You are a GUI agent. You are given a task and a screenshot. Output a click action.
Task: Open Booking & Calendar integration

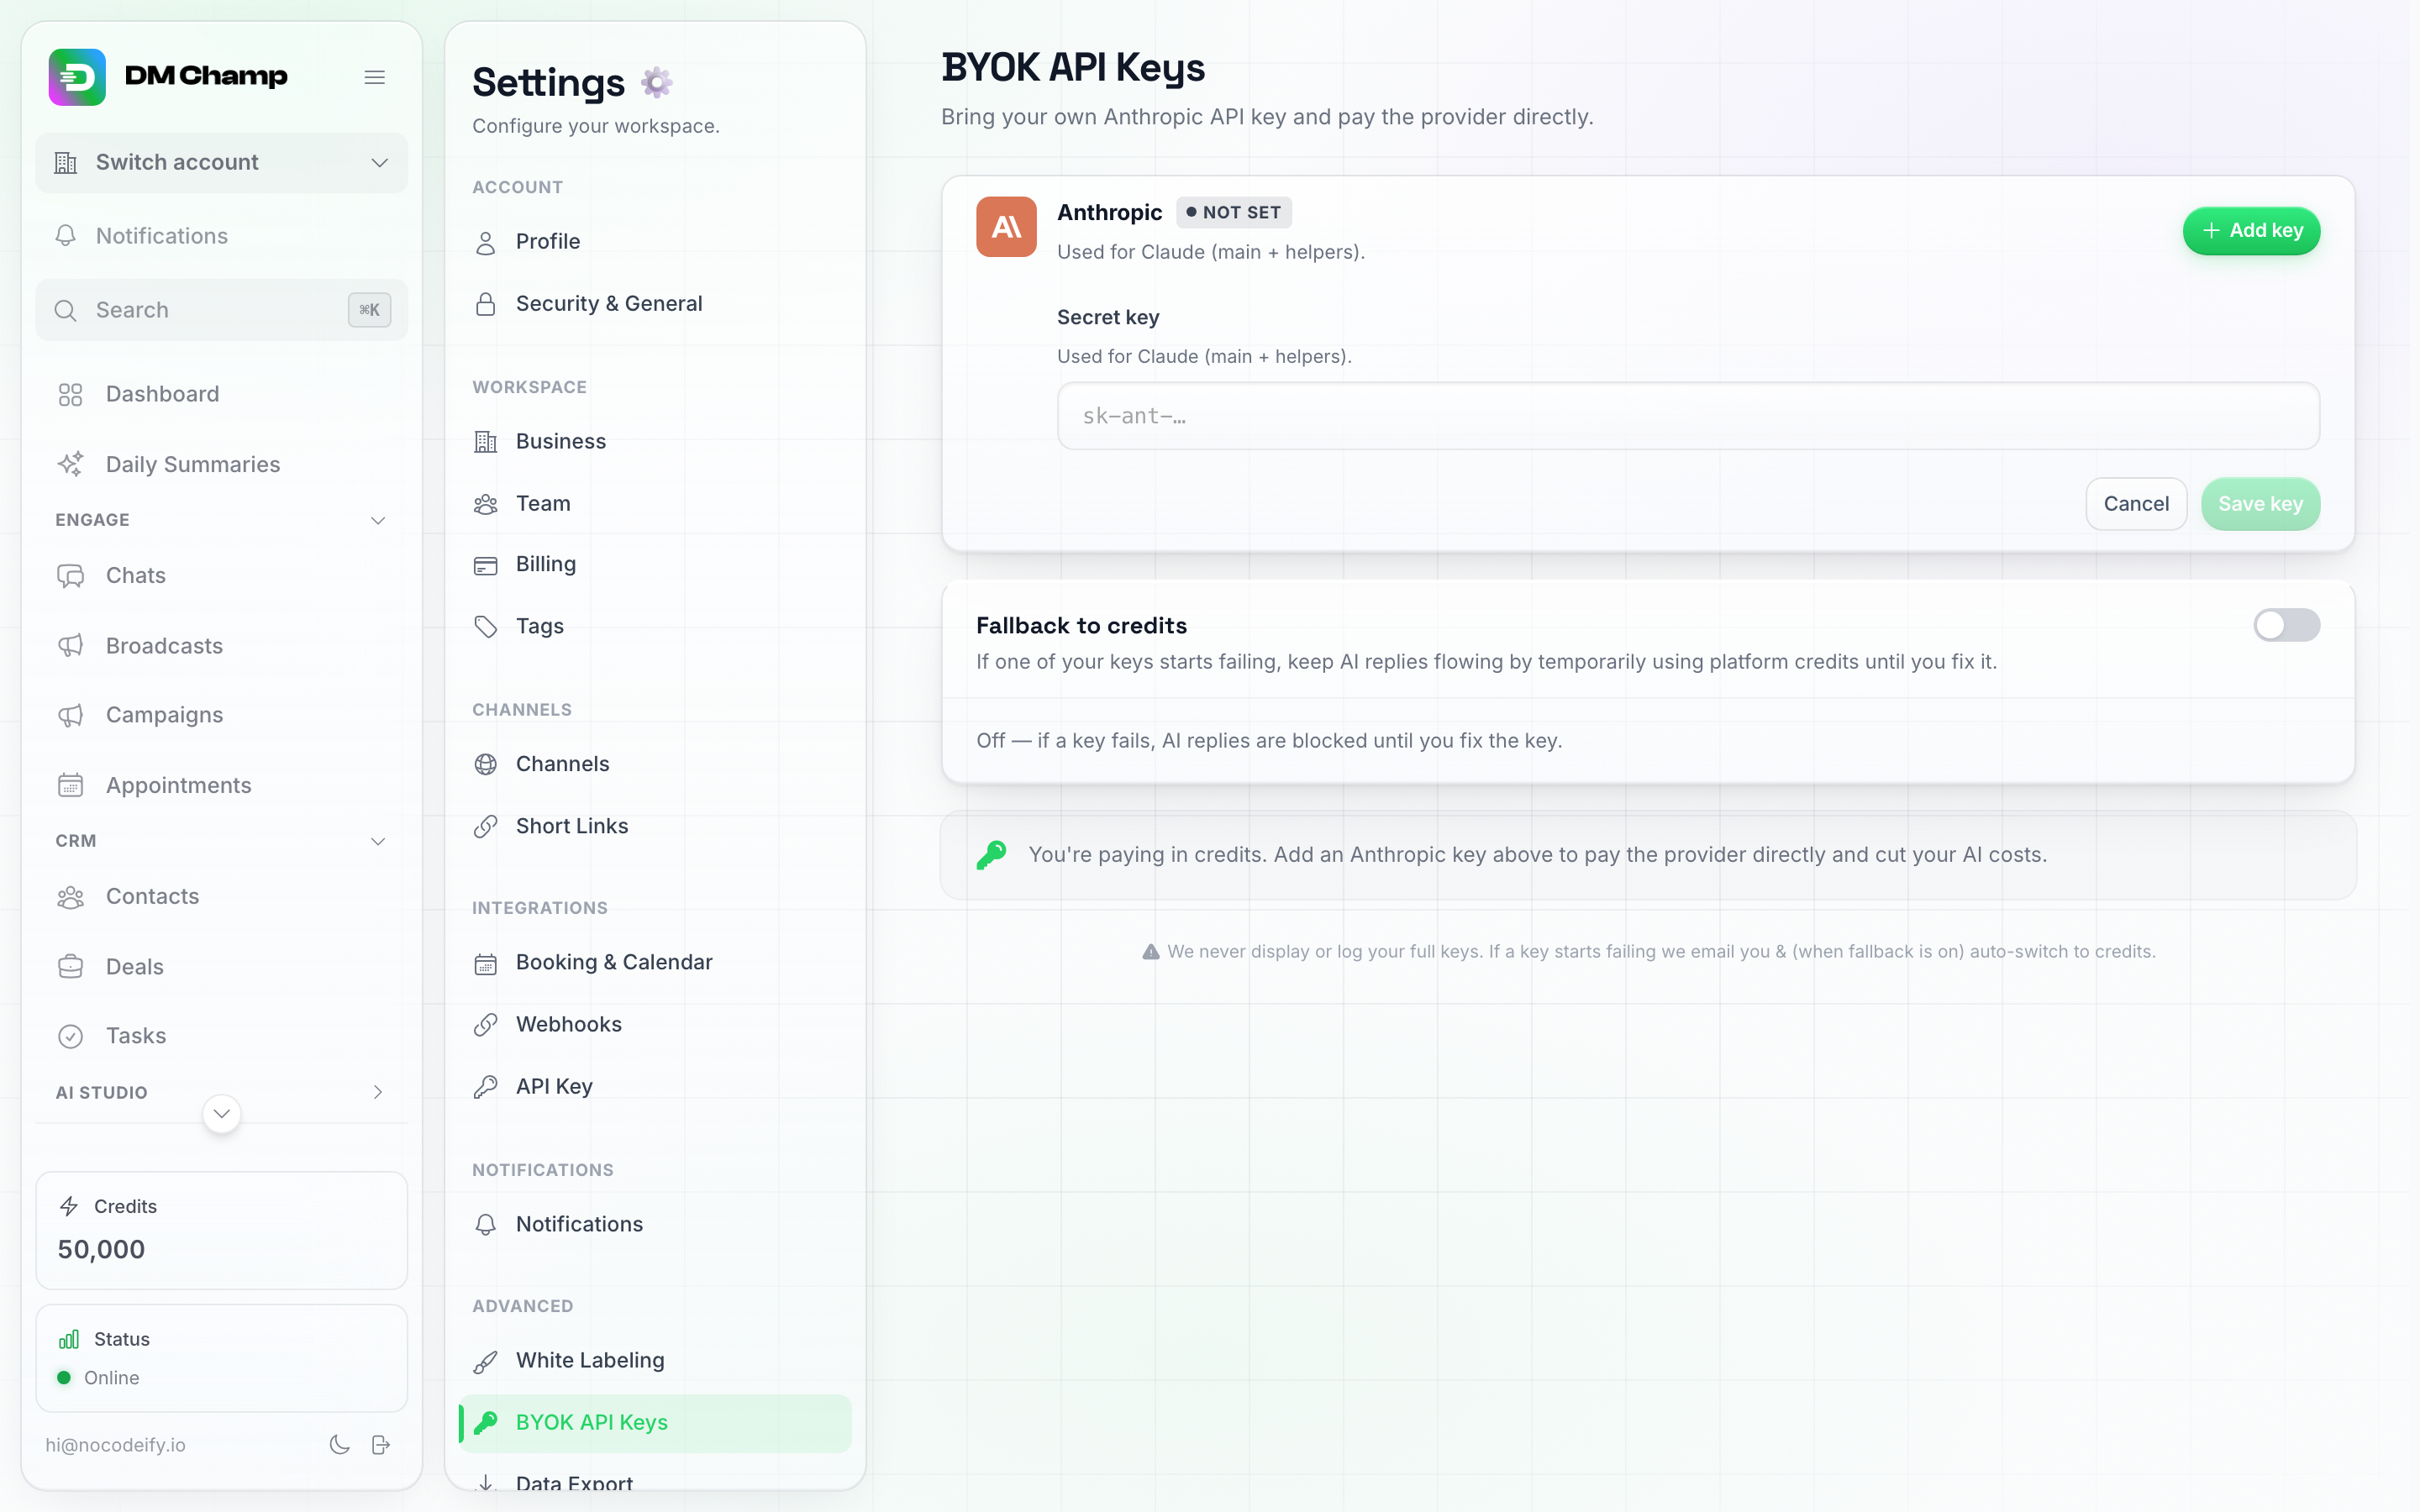(656, 962)
